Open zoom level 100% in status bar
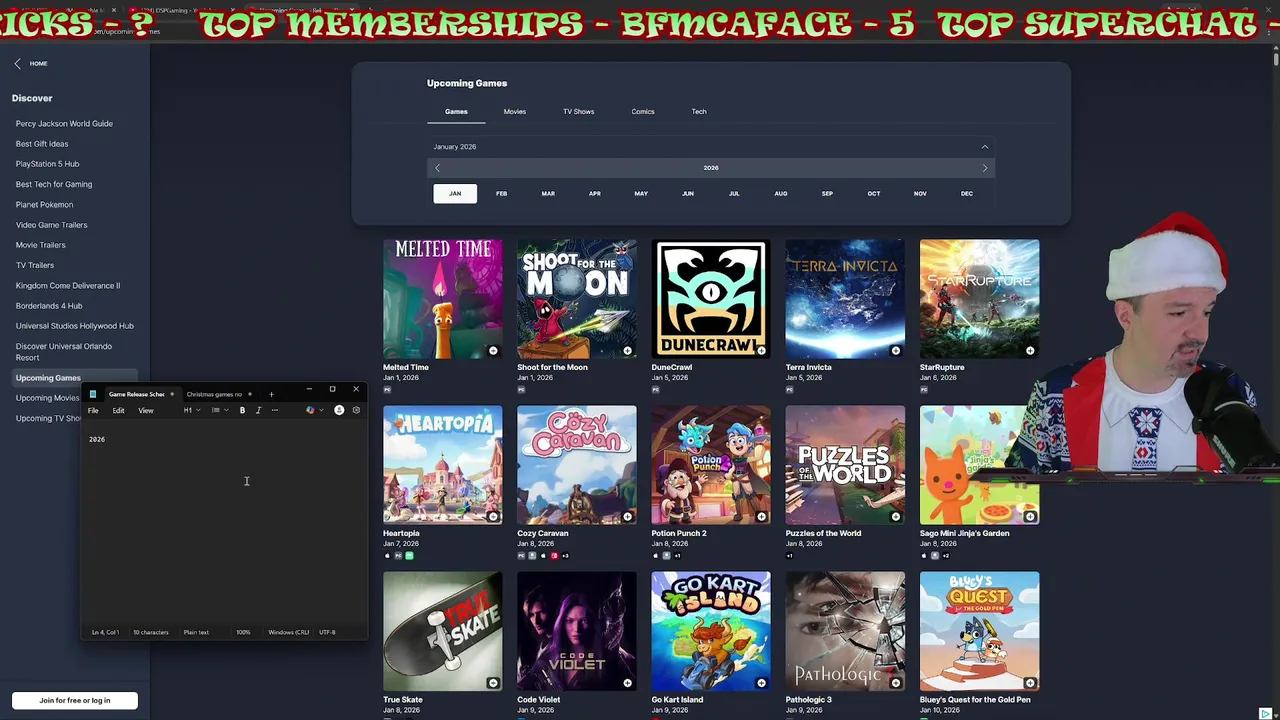The width and height of the screenshot is (1280, 720). coord(243,632)
